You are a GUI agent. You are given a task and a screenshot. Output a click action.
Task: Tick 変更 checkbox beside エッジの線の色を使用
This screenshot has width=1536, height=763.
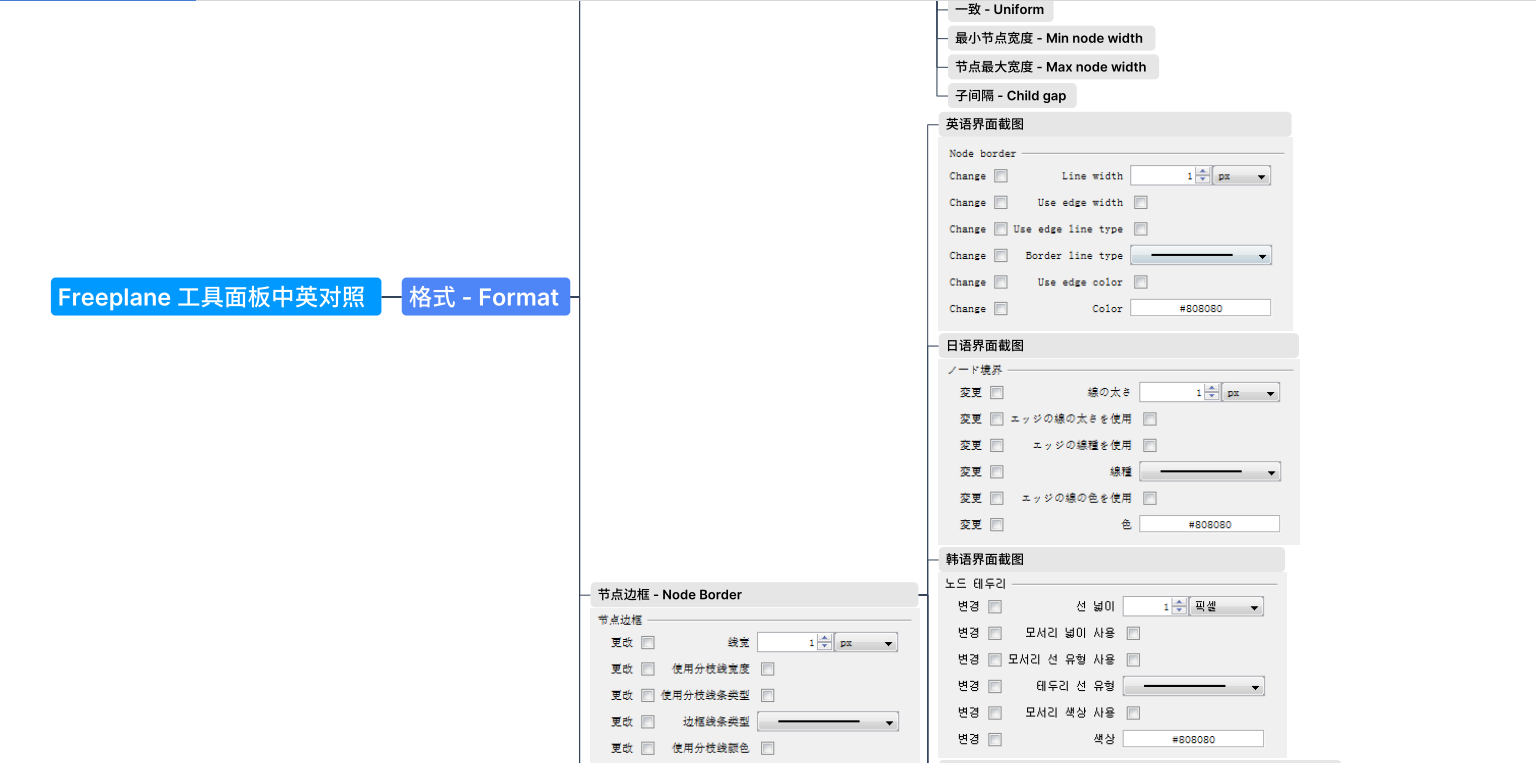[x=997, y=498]
